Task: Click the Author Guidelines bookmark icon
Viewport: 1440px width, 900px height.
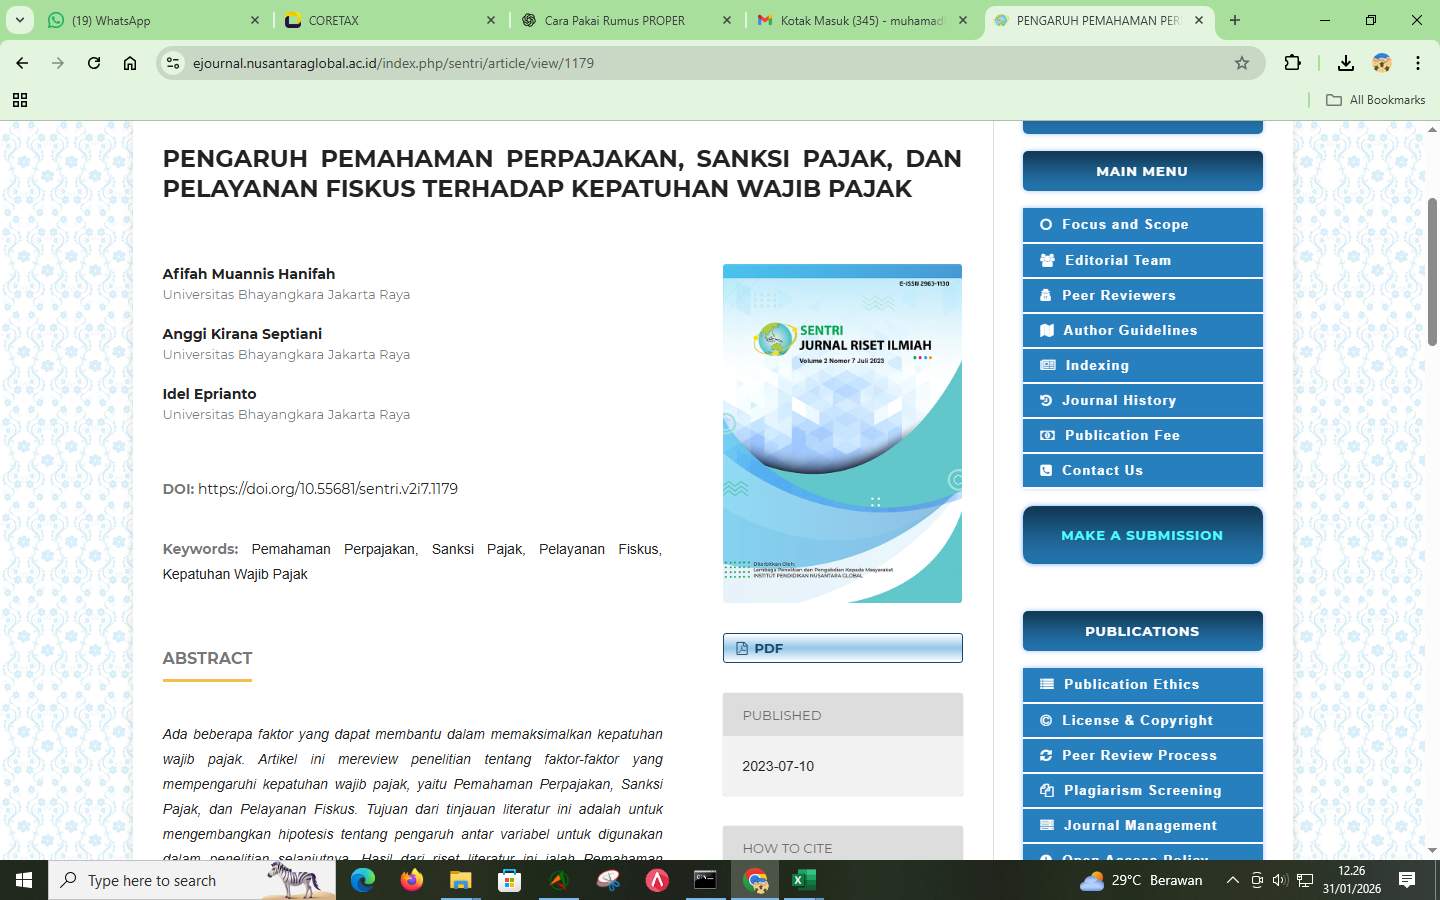Action: point(1047,330)
